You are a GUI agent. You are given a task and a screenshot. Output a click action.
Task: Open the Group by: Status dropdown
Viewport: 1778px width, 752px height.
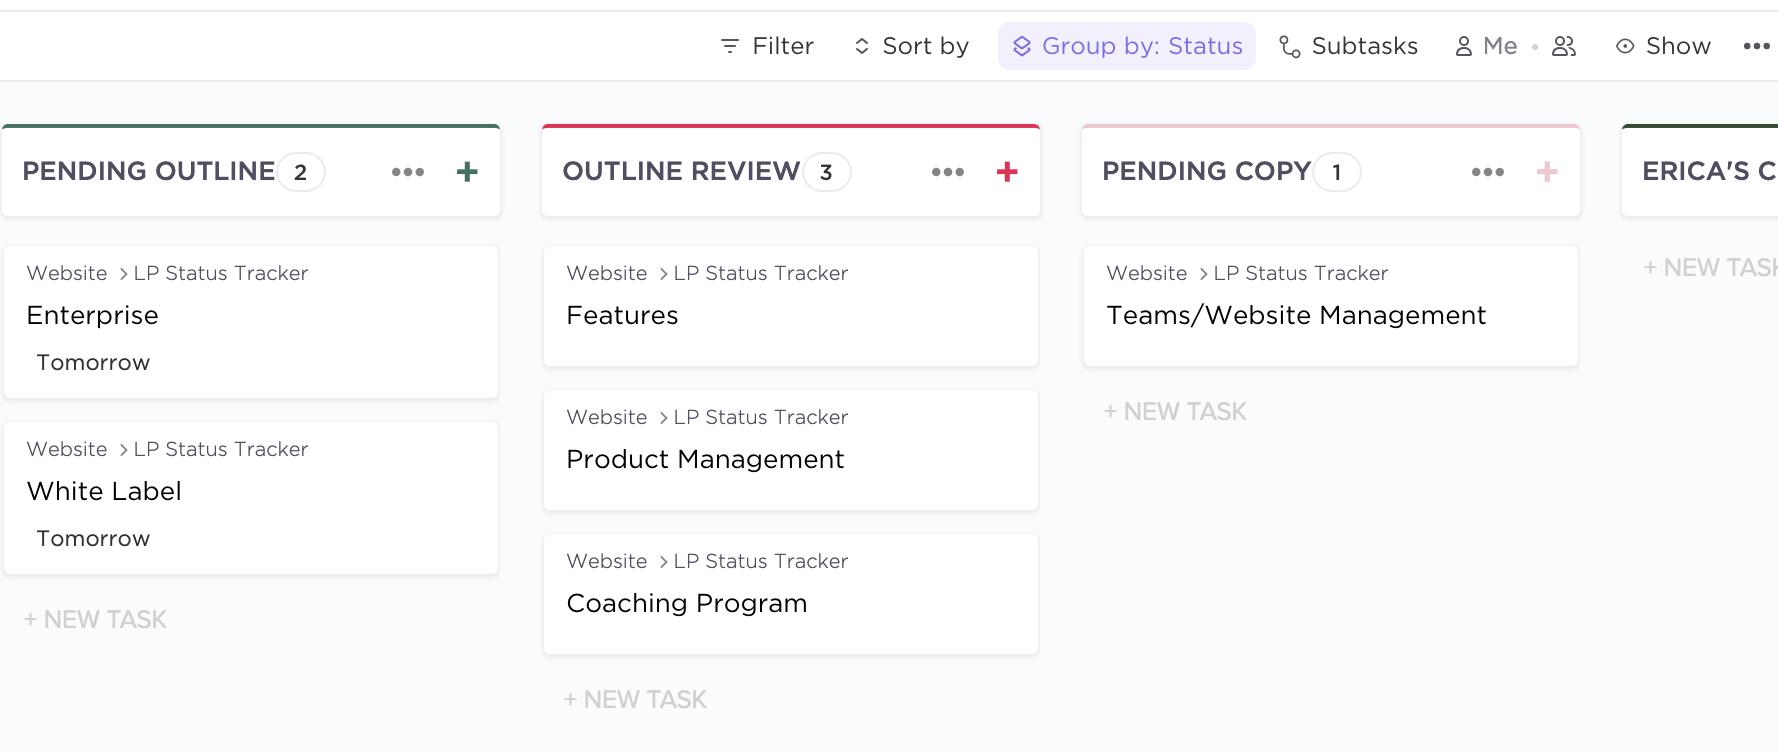(1127, 46)
